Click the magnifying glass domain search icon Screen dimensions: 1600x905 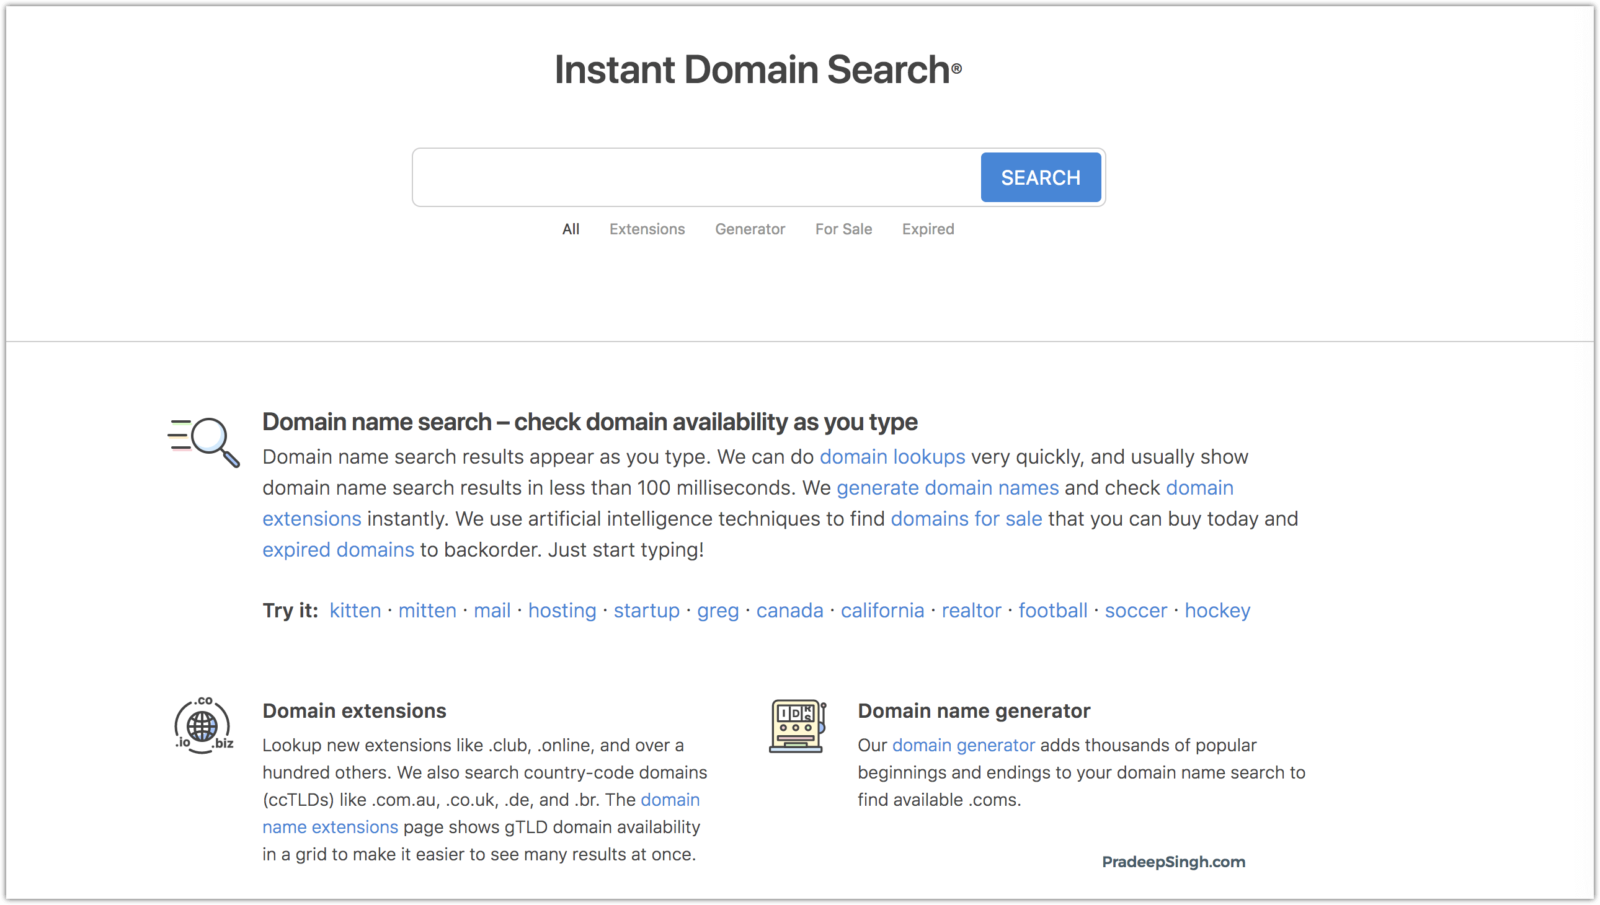click(204, 441)
